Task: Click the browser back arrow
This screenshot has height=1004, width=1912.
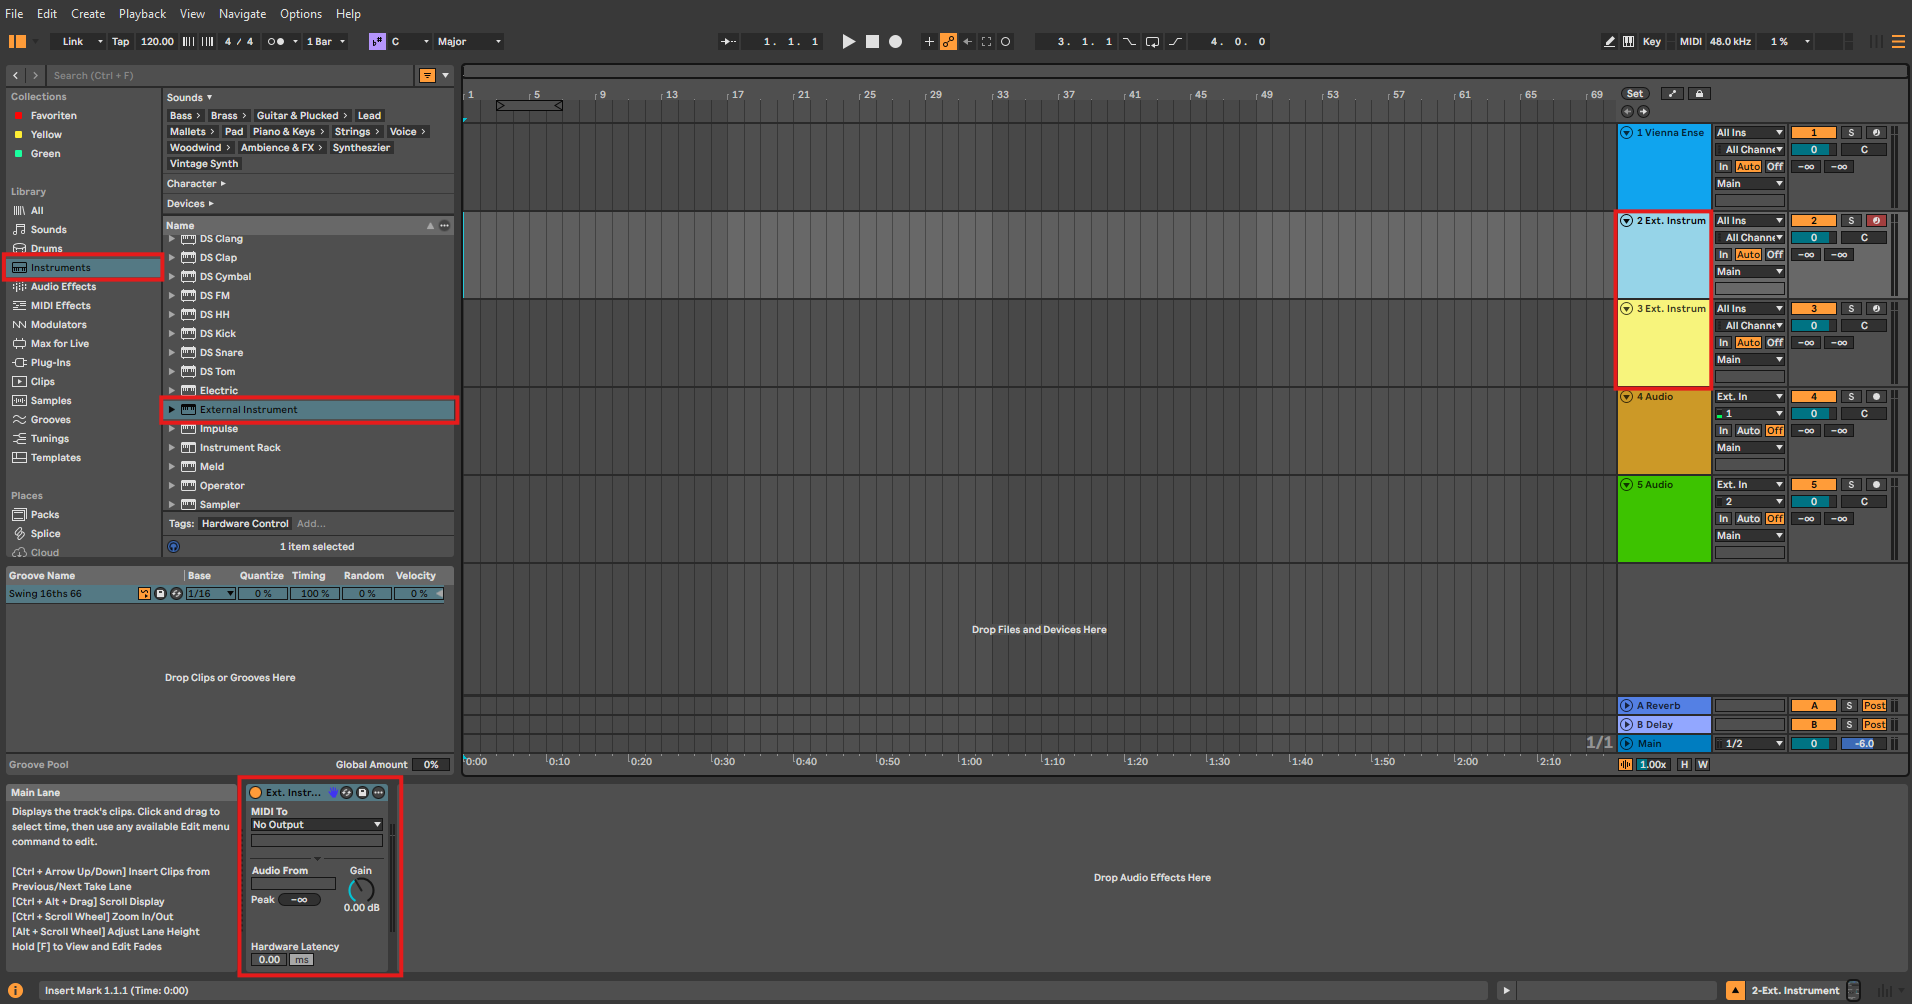Action: click(16, 76)
